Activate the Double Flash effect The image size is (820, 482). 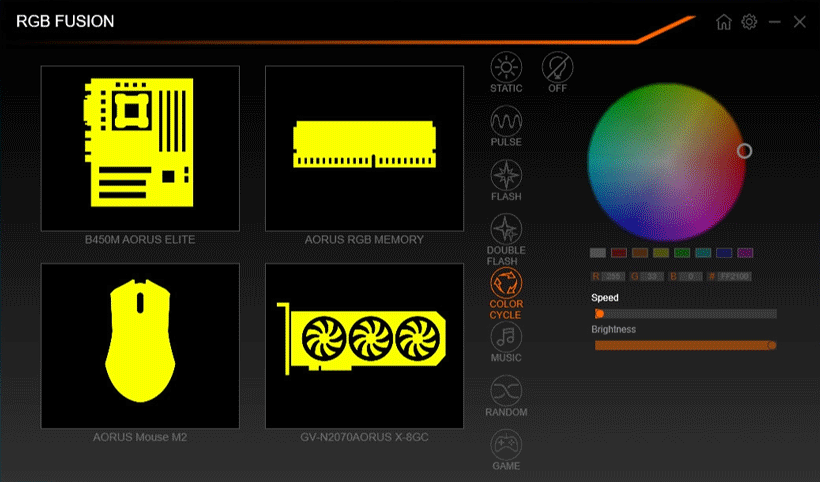tap(506, 239)
